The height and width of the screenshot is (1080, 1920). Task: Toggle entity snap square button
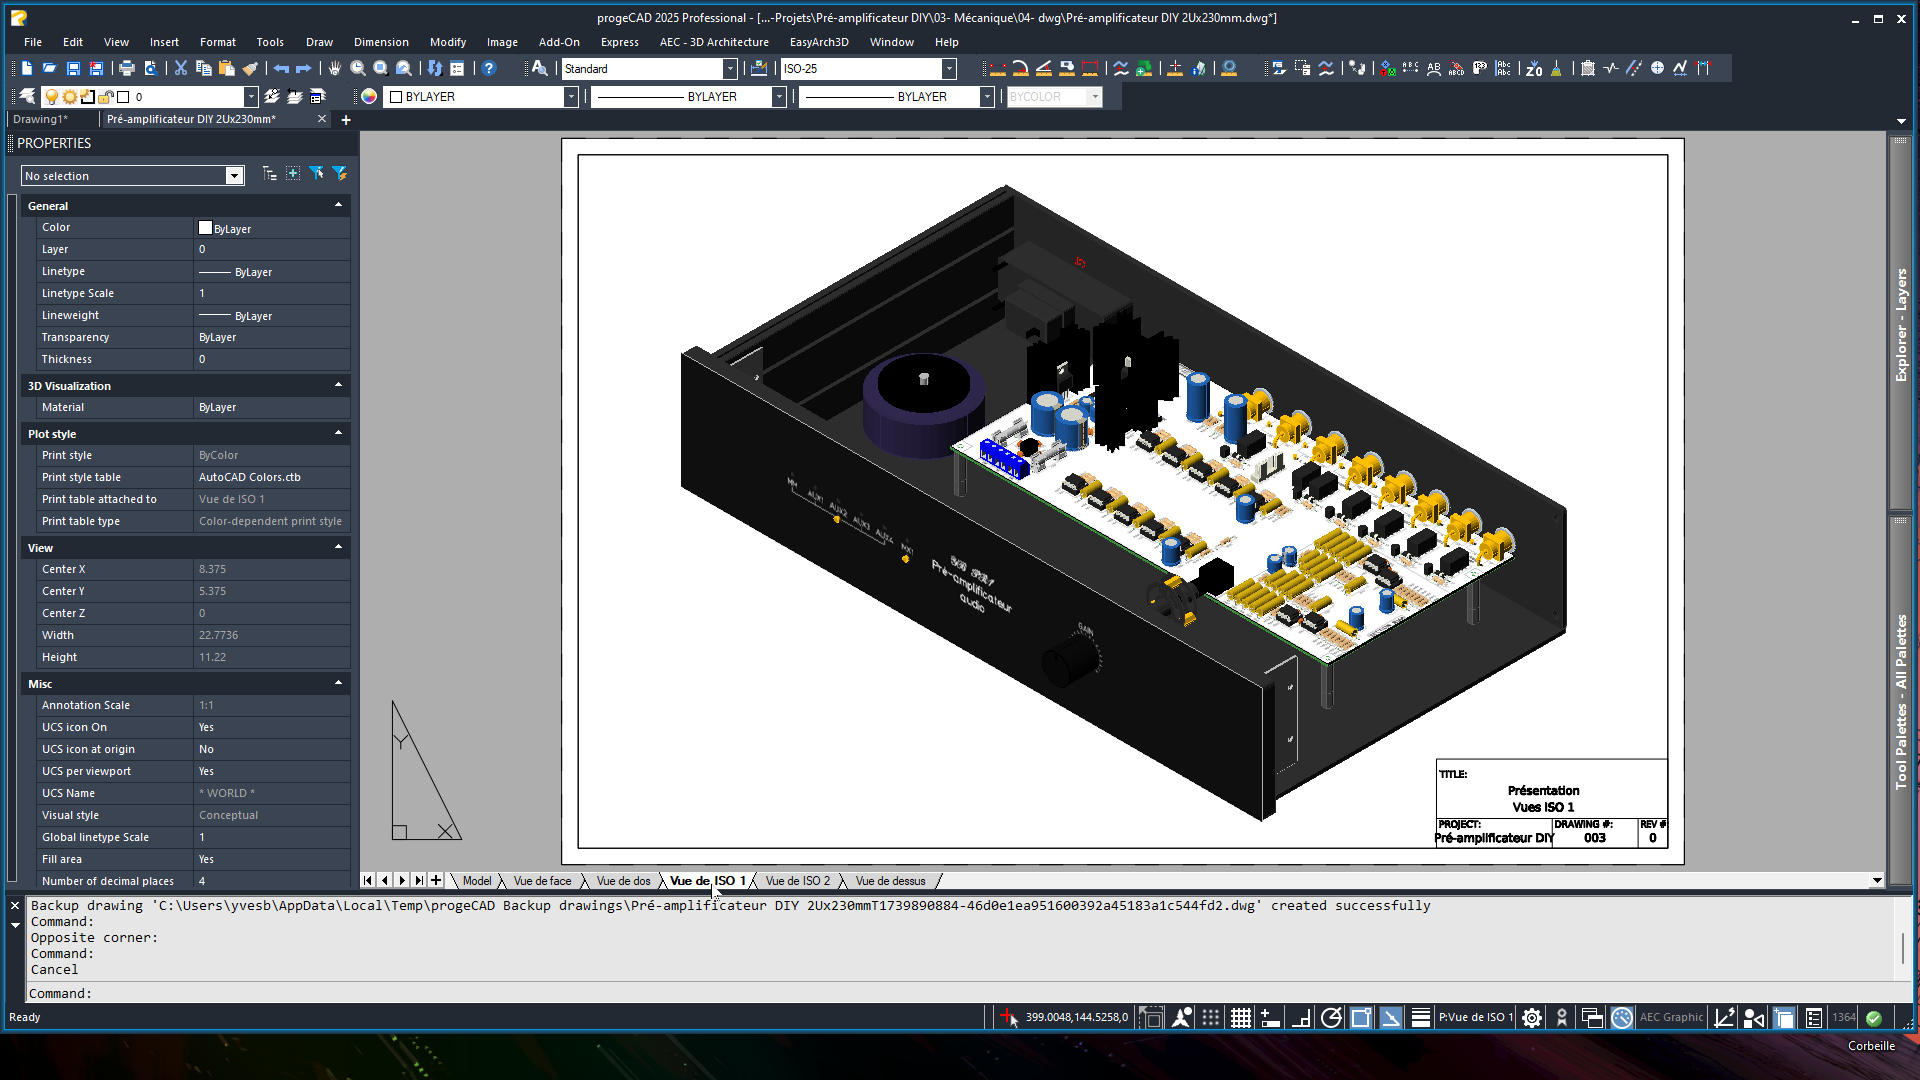coord(1361,1018)
